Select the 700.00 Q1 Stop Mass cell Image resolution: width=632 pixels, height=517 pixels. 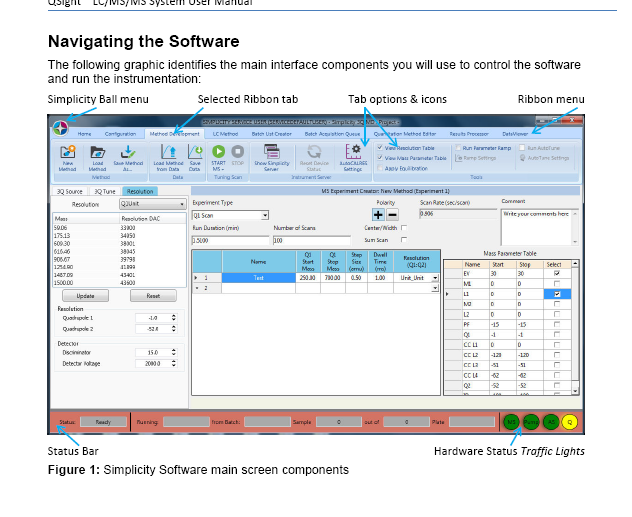[333, 278]
